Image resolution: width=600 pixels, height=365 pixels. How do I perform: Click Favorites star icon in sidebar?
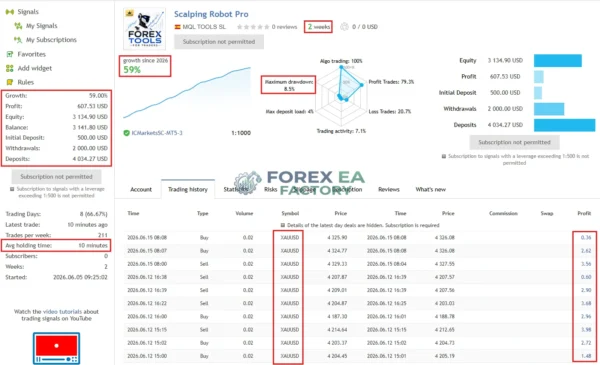tap(10, 54)
